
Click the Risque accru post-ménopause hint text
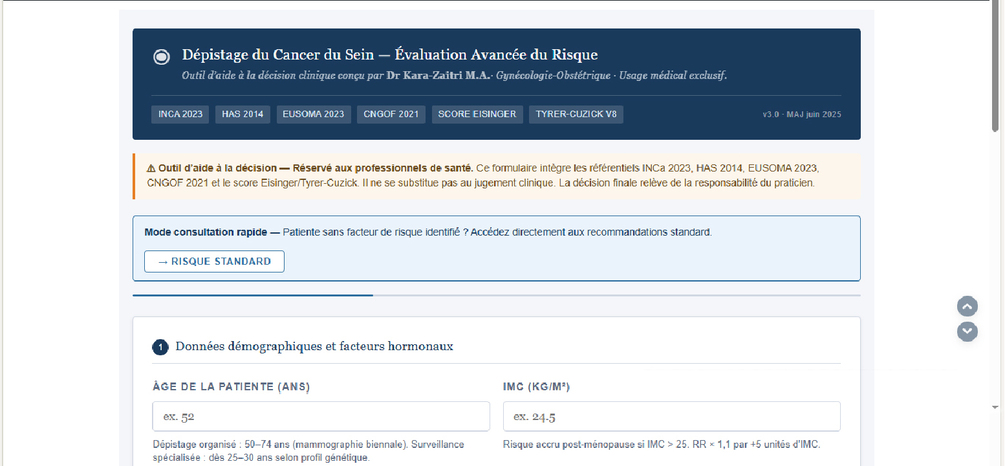click(x=661, y=445)
